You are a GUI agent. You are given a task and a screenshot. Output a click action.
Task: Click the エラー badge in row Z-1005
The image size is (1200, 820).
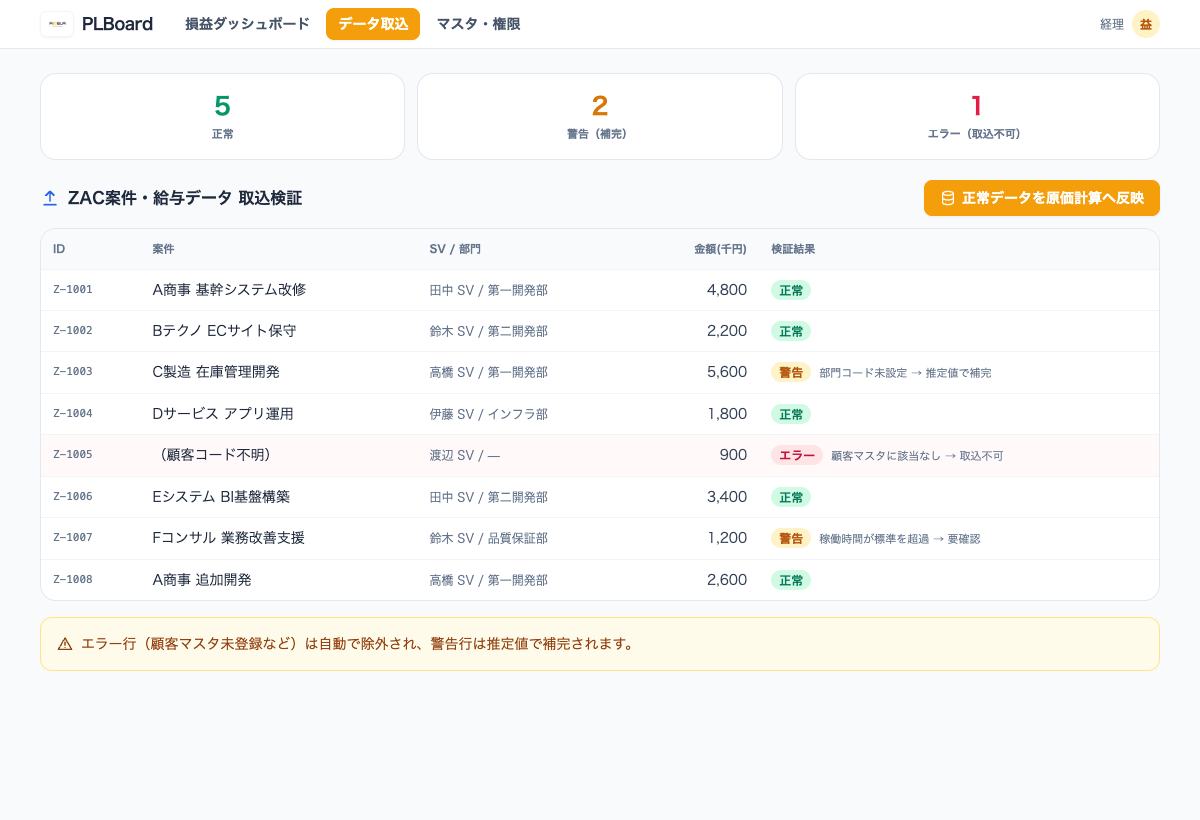[x=797, y=455]
